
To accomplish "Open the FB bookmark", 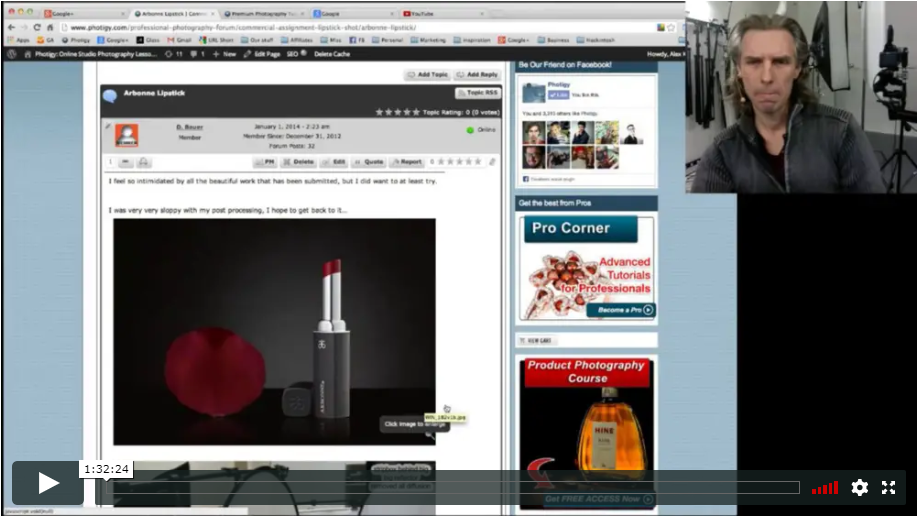I will tap(357, 40).
